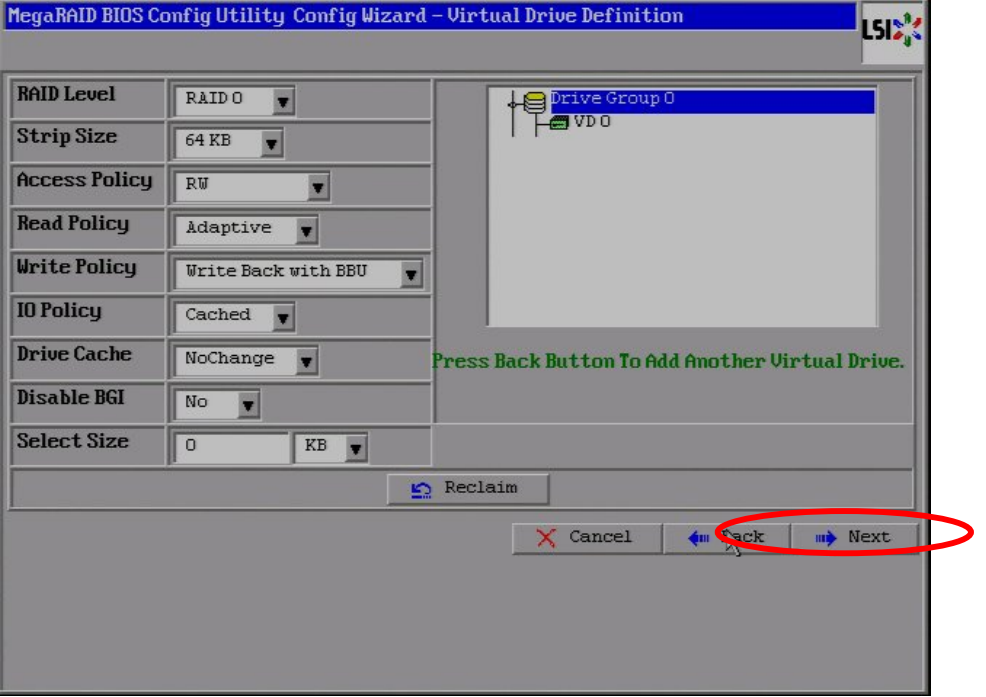The width and height of the screenshot is (986, 697).
Task: Select Drive Group 0 in the tree
Action: click(x=612, y=100)
